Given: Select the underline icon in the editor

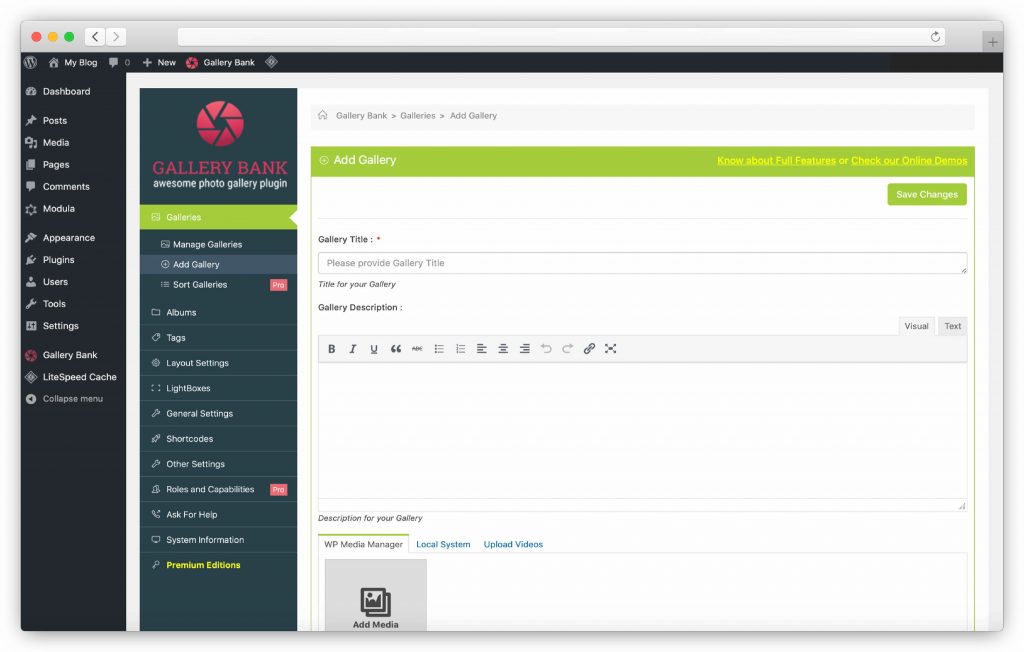Looking at the screenshot, I should (374, 348).
